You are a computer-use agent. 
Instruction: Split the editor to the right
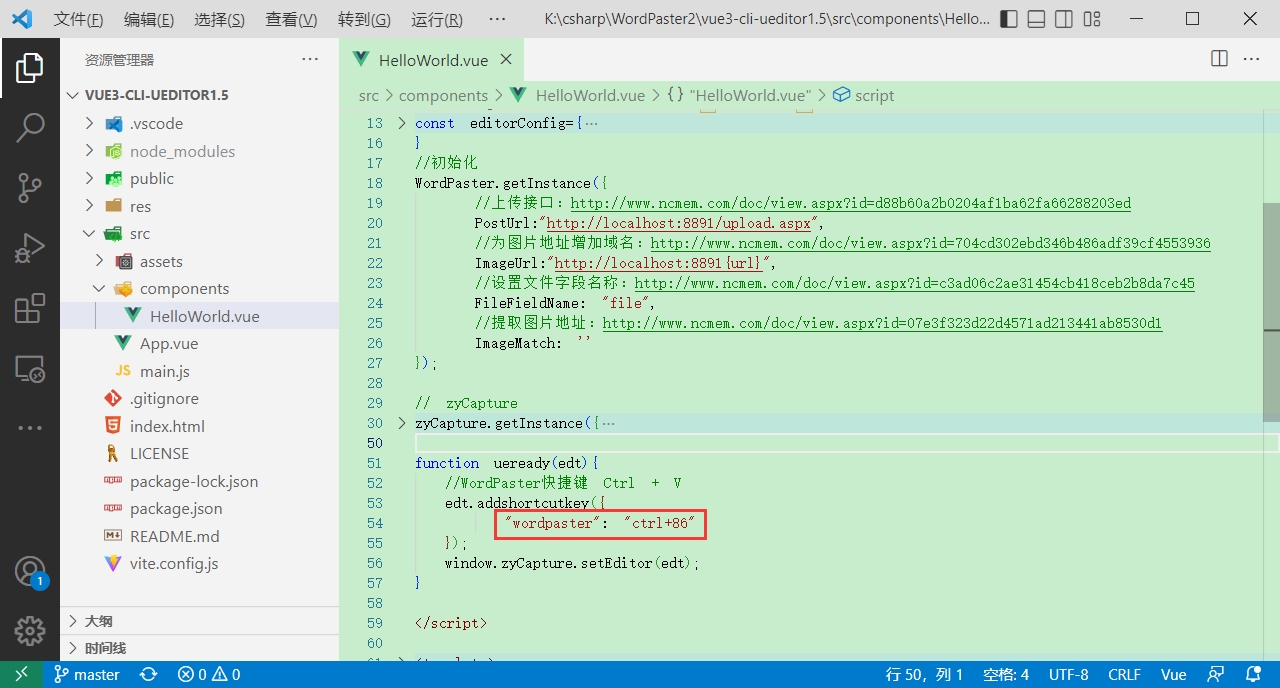(1219, 59)
